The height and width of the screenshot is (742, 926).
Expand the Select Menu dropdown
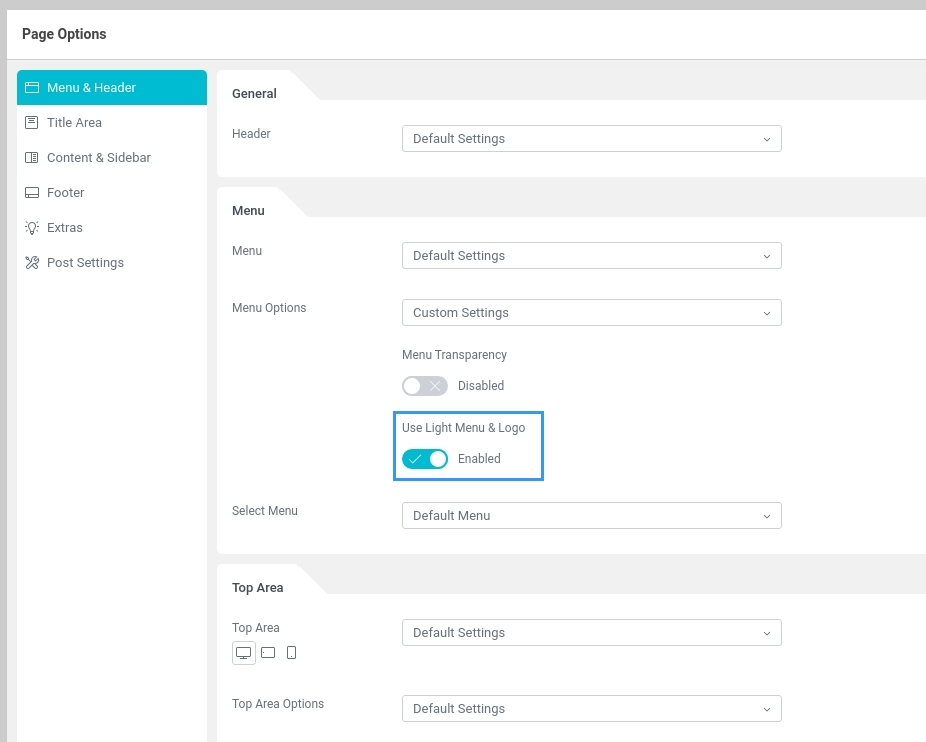(x=591, y=516)
